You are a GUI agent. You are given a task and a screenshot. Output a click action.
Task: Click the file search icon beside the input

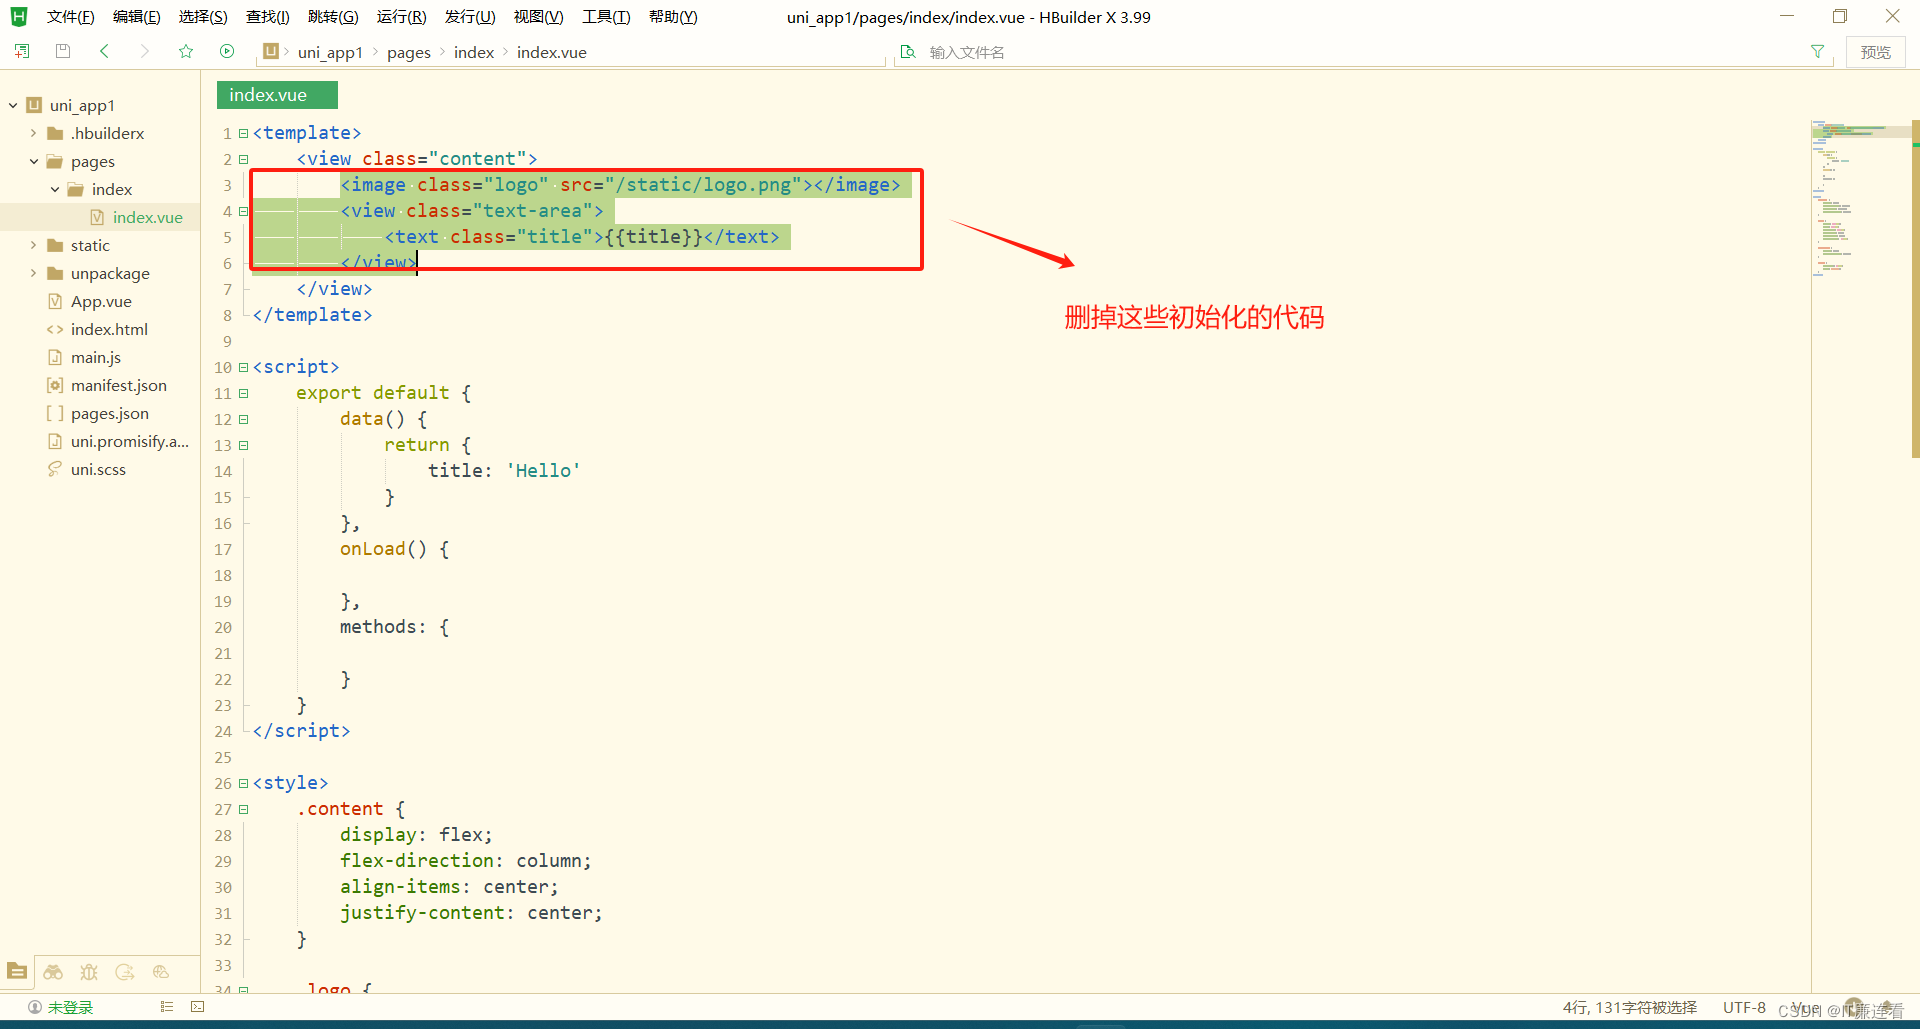pyautogui.click(x=908, y=51)
